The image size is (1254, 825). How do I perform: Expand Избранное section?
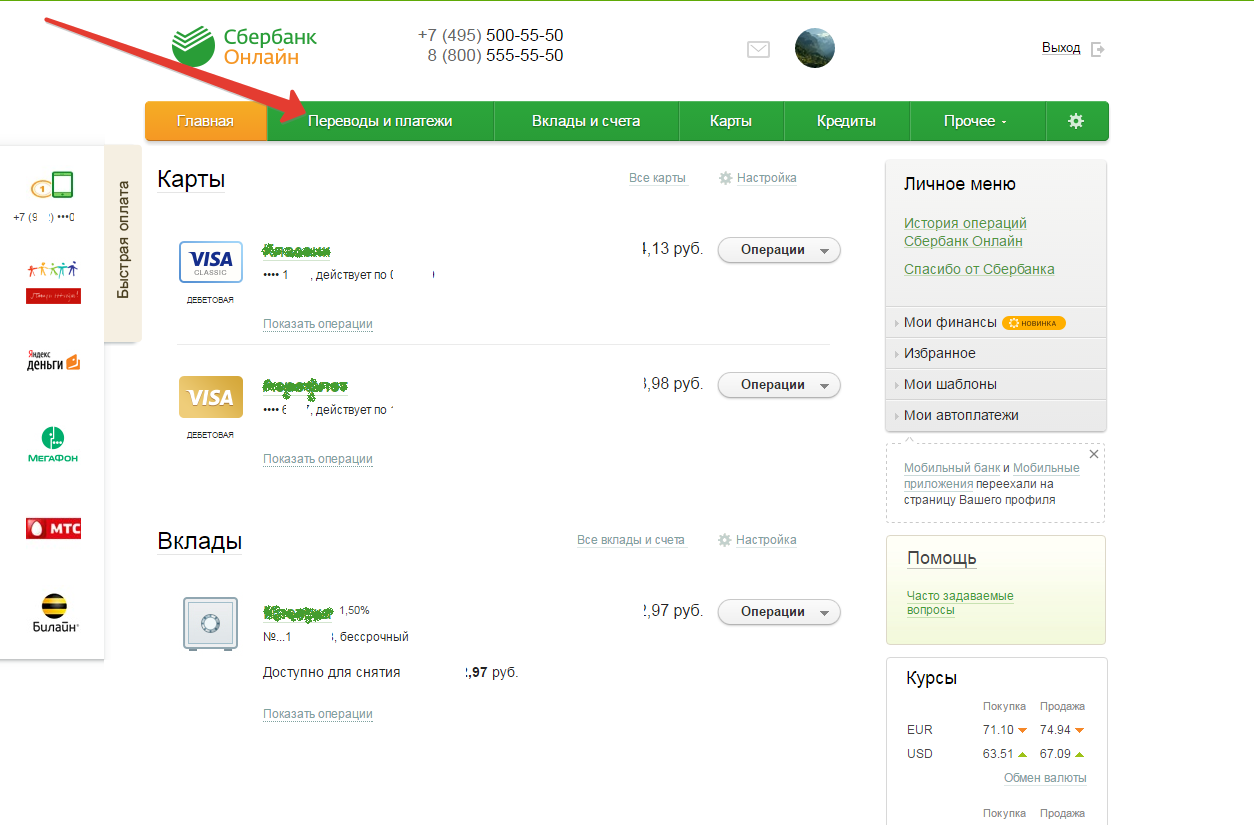[x=996, y=353]
